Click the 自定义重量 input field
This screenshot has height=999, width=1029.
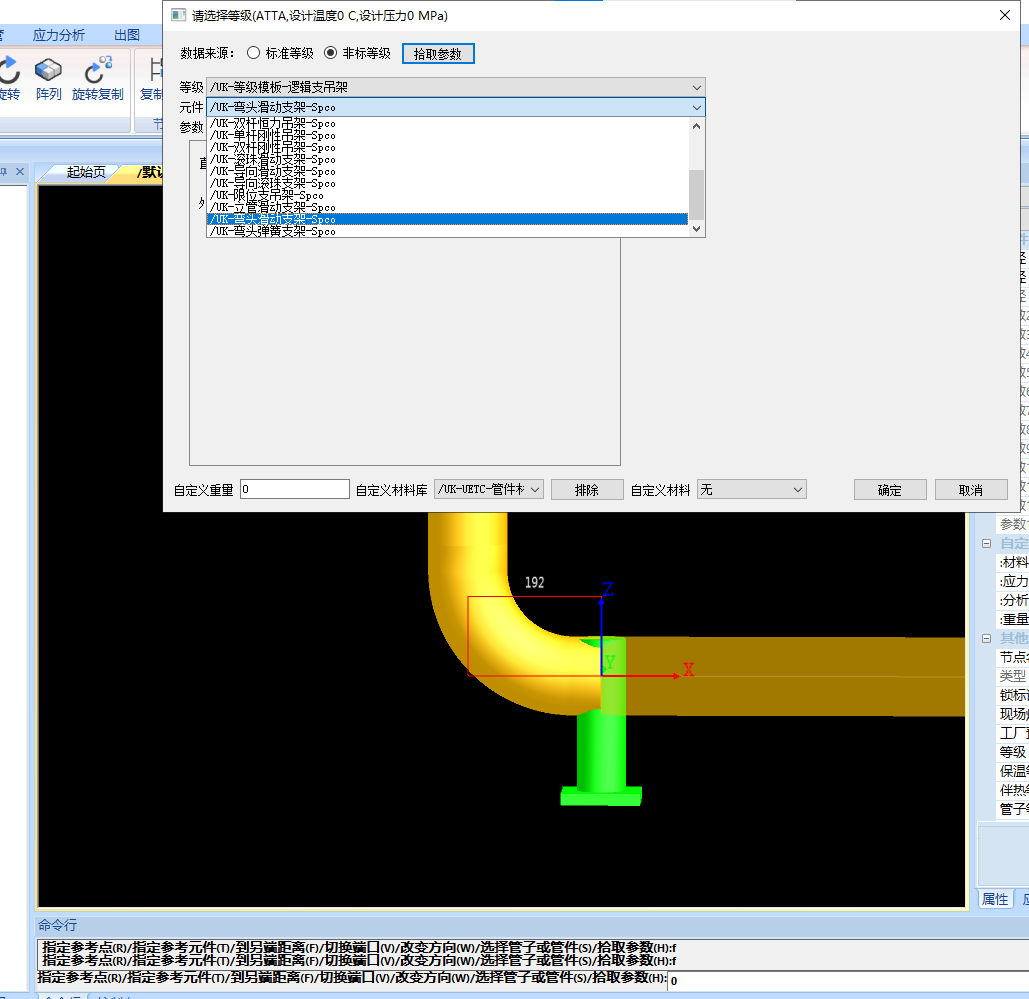click(295, 490)
